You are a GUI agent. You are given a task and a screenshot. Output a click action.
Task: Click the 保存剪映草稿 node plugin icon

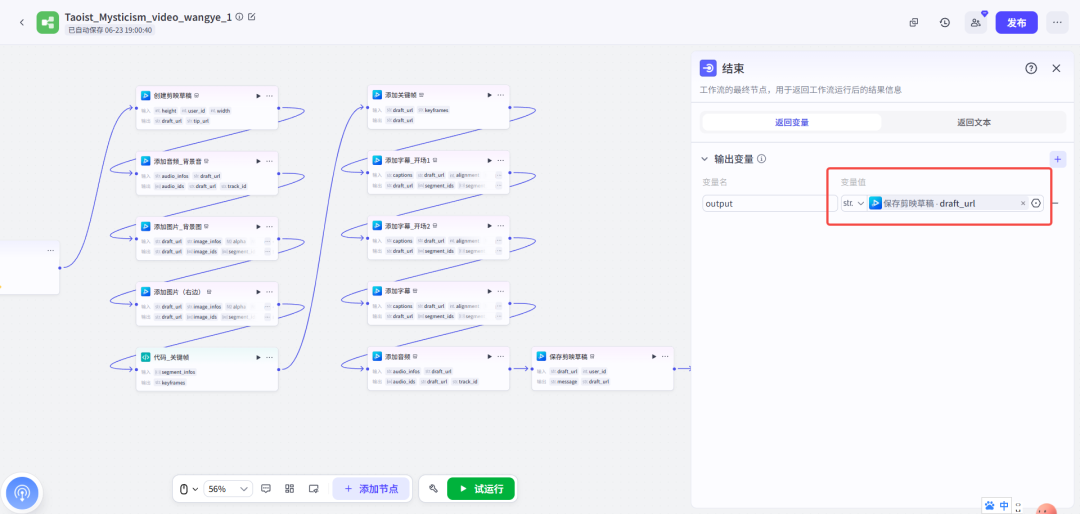(x=541, y=356)
